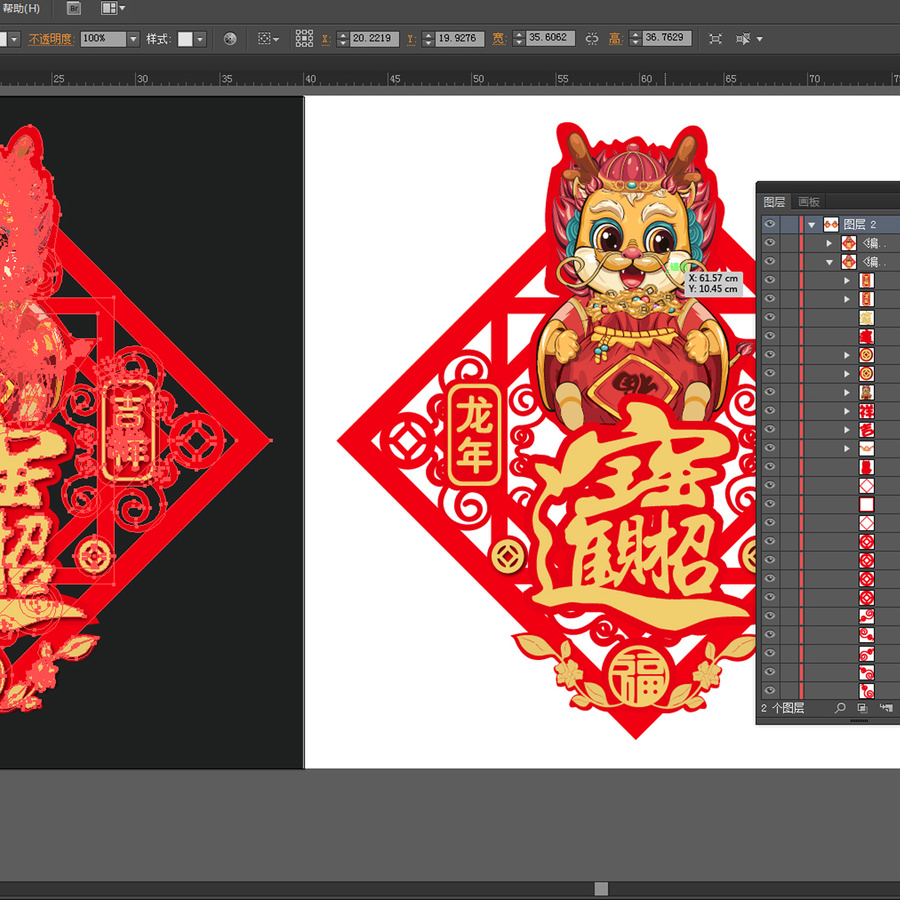
Task: Open the 样式 style dropdown arrow
Action: click(x=200, y=38)
